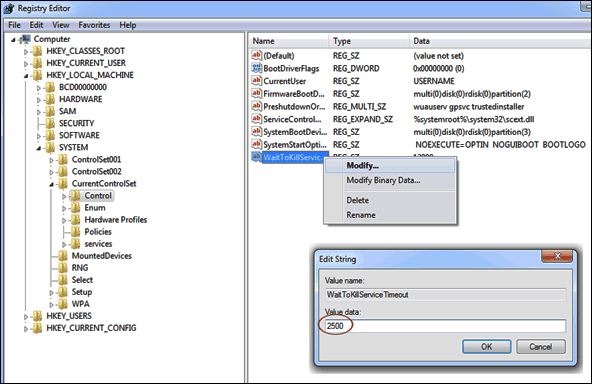
Task: Click the BCD00000000 folder icon
Action: tap(50, 87)
